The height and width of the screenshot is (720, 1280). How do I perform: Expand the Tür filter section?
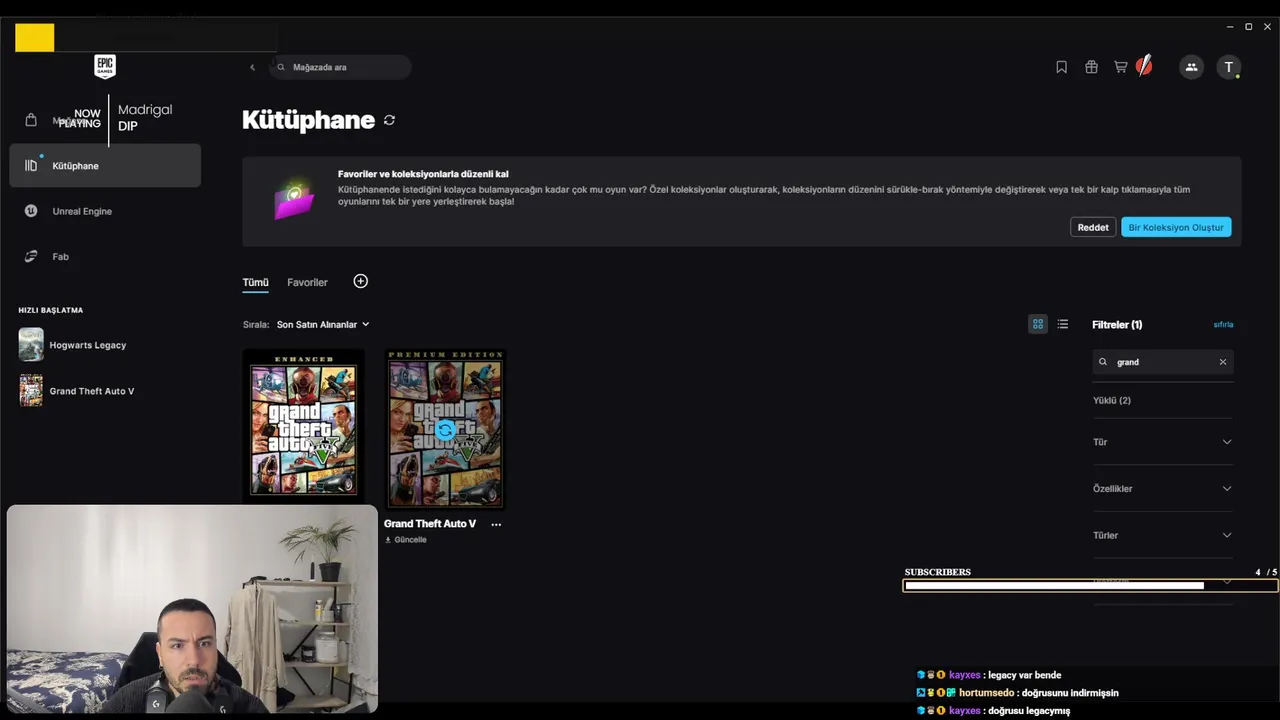[x=1163, y=442]
